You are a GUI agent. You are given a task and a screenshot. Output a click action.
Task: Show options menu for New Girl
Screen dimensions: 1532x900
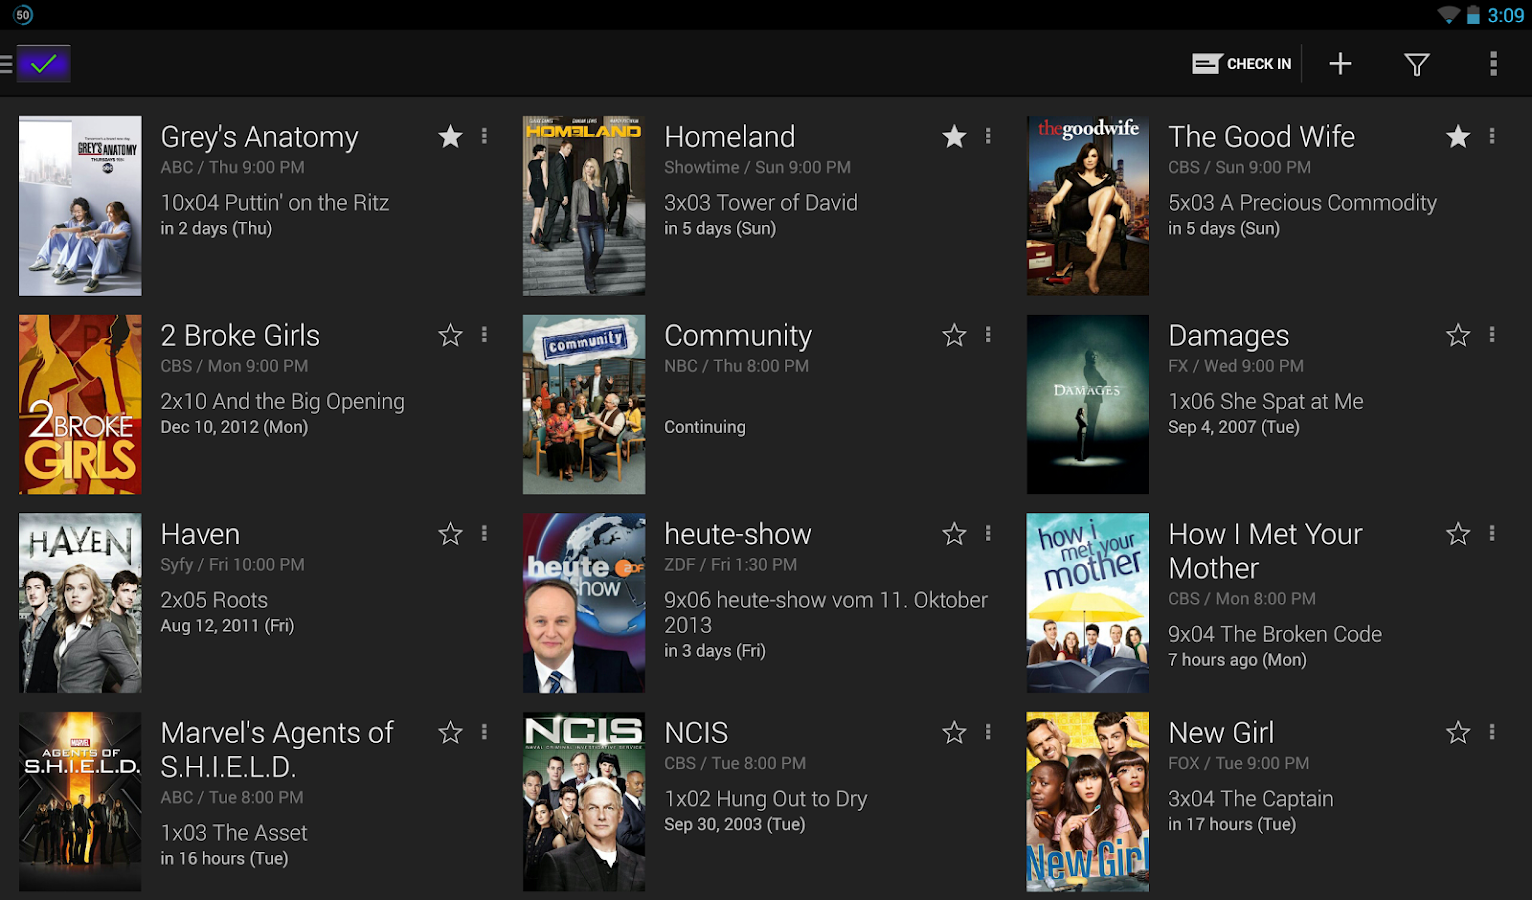(1492, 733)
